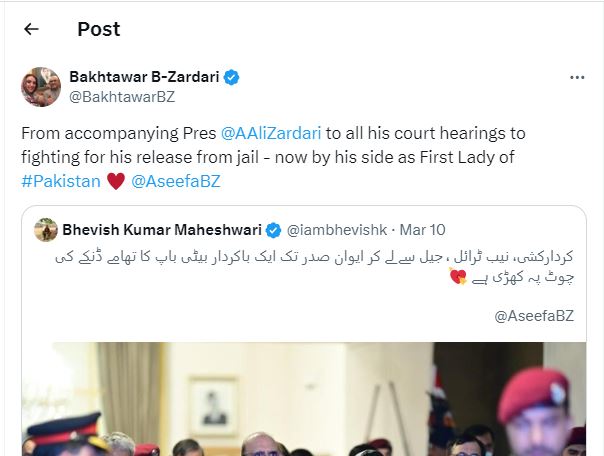The image size is (604, 456).
Task: Click the red heart emoji in post
Action: pyautogui.click(x=116, y=181)
